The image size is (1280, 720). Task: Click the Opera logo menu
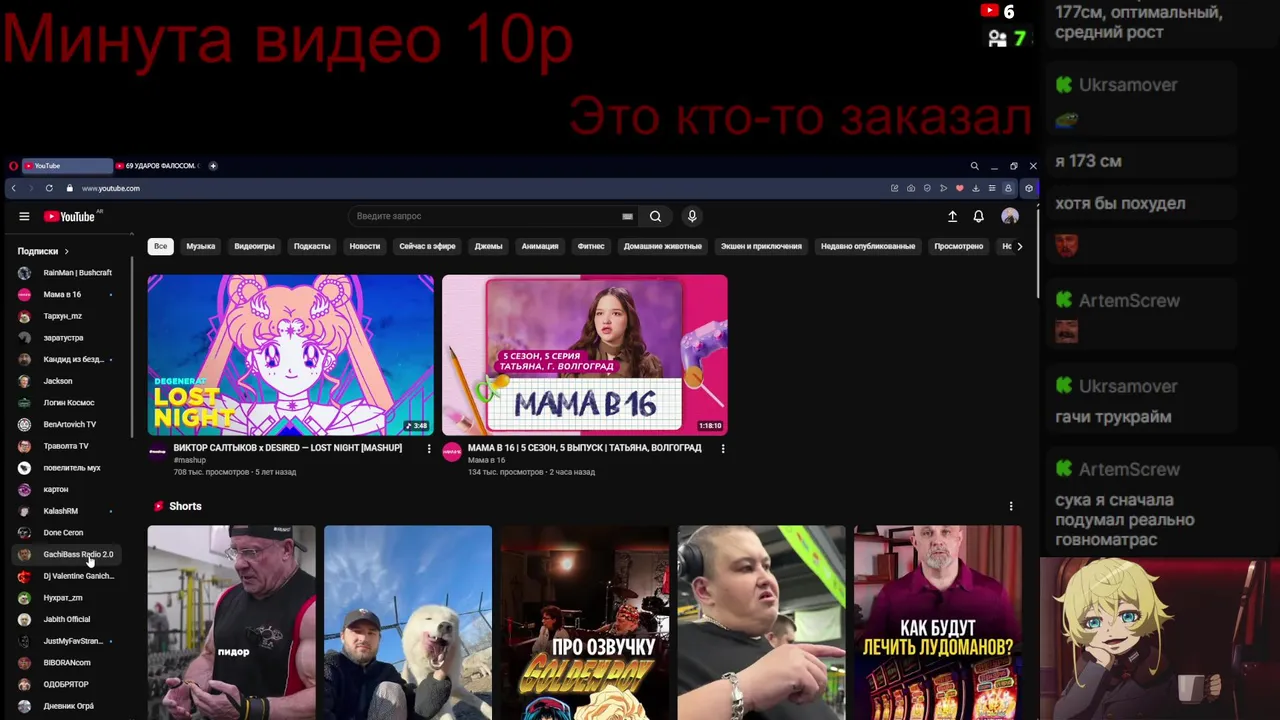coord(13,166)
